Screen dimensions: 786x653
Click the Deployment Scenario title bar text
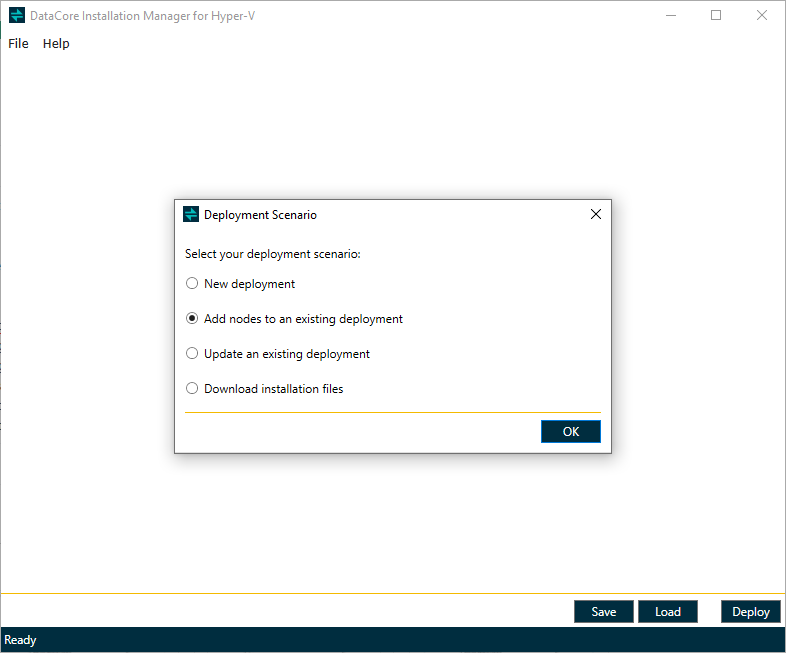click(x=260, y=214)
